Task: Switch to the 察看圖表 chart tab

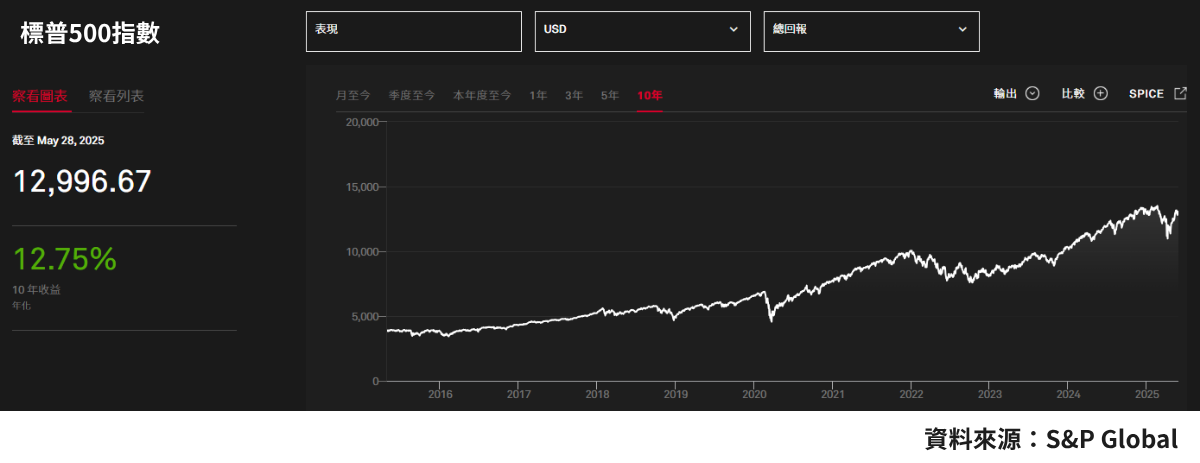Action: (x=40, y=96)
